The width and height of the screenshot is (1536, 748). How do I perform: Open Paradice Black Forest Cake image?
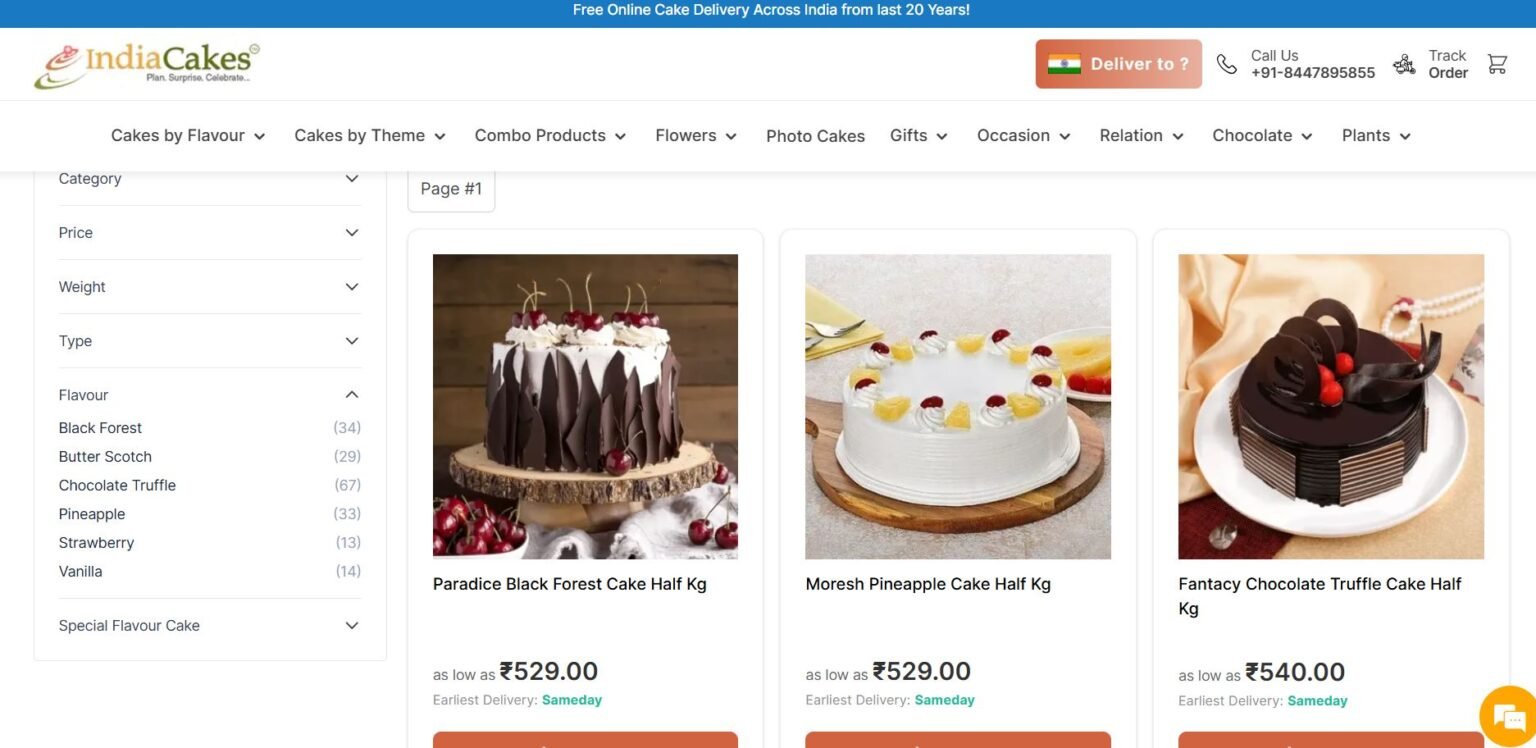[585, 406]
